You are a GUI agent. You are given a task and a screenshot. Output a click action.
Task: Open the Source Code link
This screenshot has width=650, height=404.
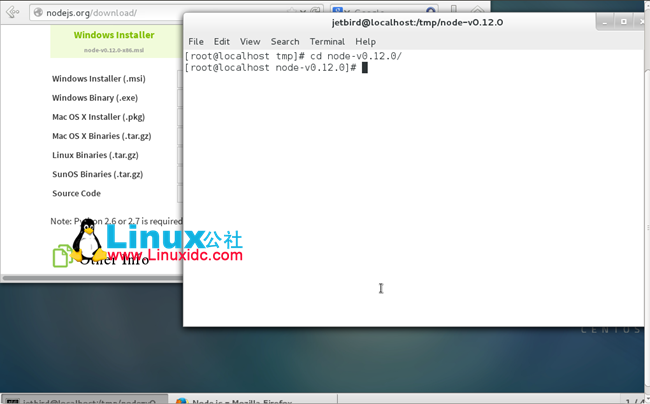pos(76,193)
